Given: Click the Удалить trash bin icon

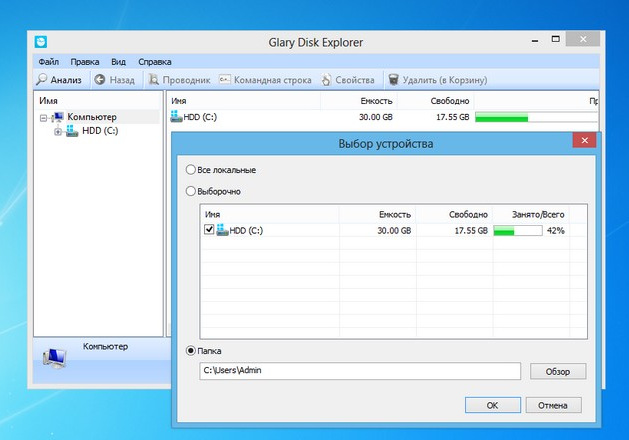Looking at the screenshot, I should 394,79.
